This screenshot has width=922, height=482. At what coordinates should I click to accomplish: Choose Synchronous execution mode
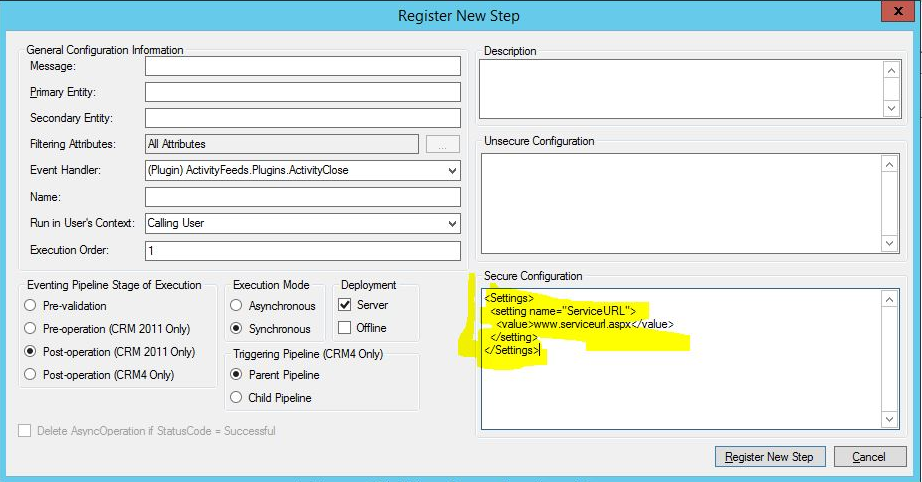click(236, 328)
